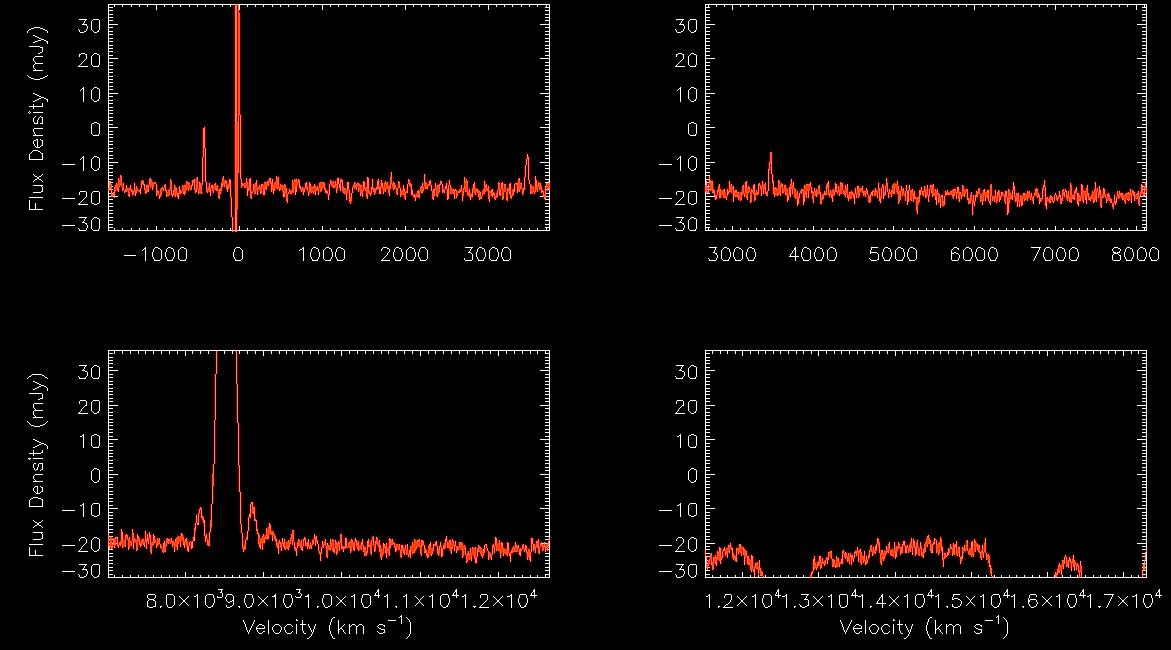Click the 5000 tick label on top-right x-axis
Image resolution: width=1171 pixels, height=650 pixels.
[893, 254]
